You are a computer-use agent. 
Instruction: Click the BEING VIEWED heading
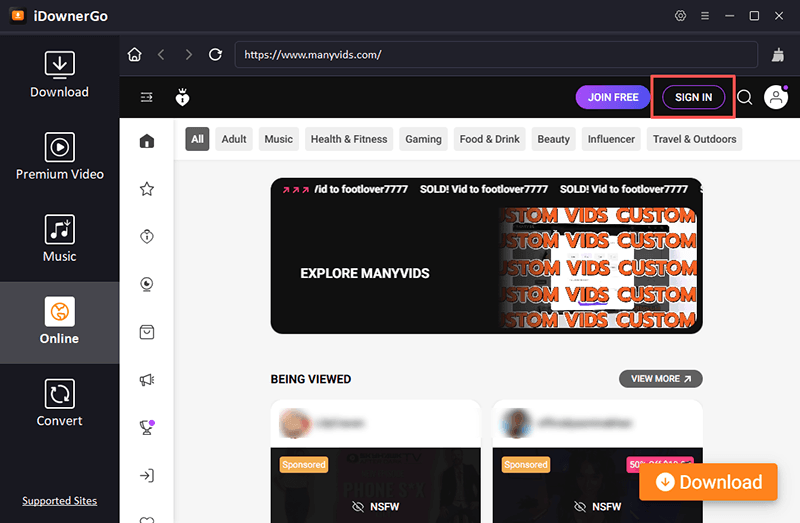[311, 379]
